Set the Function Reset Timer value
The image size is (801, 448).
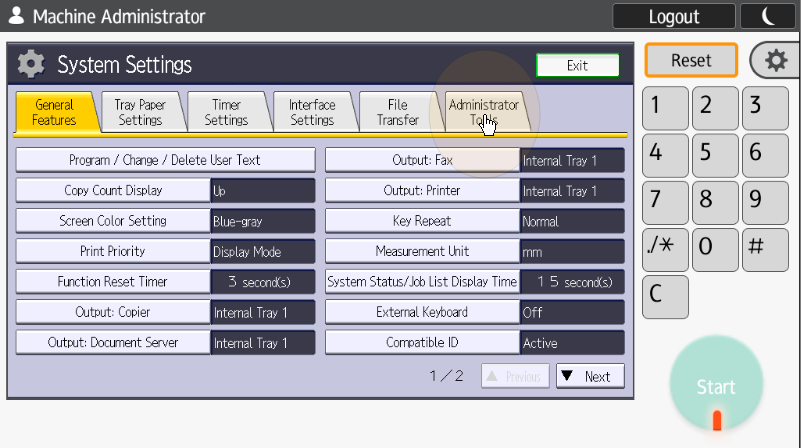tap(113, 282)
